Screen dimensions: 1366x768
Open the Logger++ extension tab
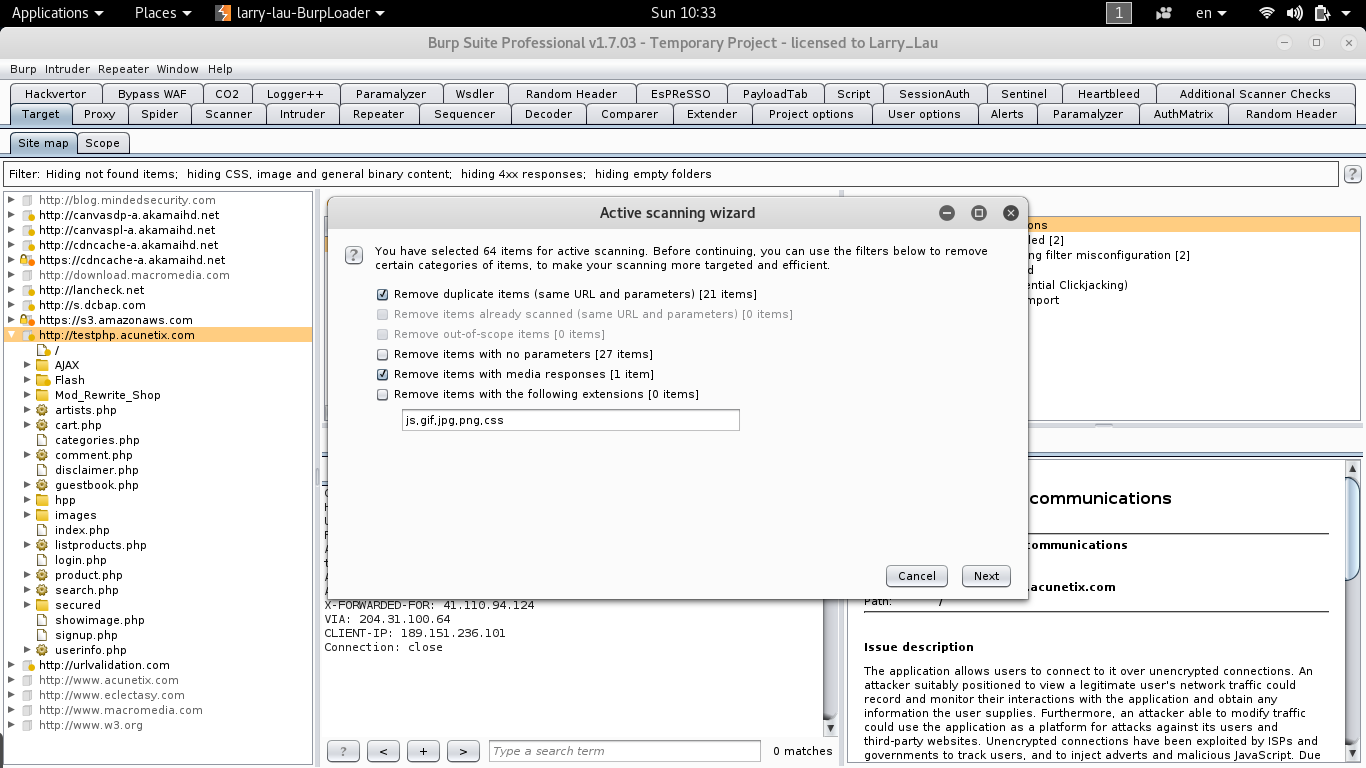click(x=295, y=94)
